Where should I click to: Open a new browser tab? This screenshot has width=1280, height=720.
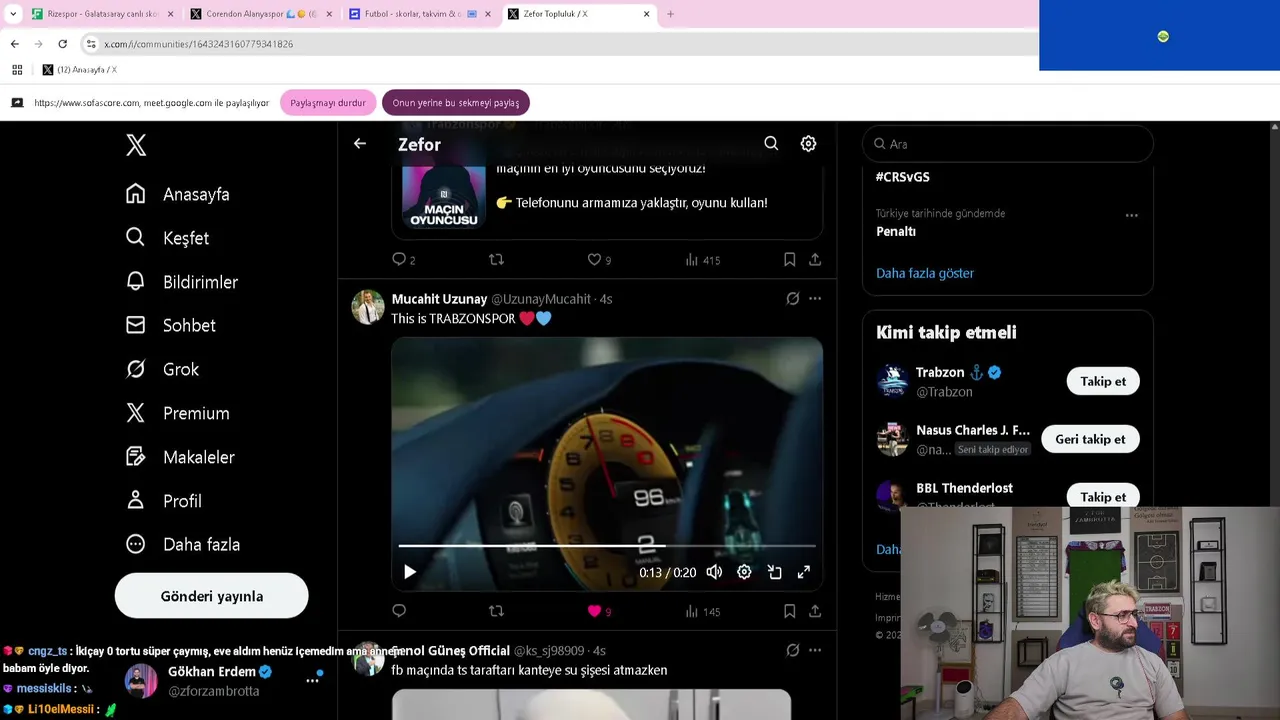coord(670,14)
